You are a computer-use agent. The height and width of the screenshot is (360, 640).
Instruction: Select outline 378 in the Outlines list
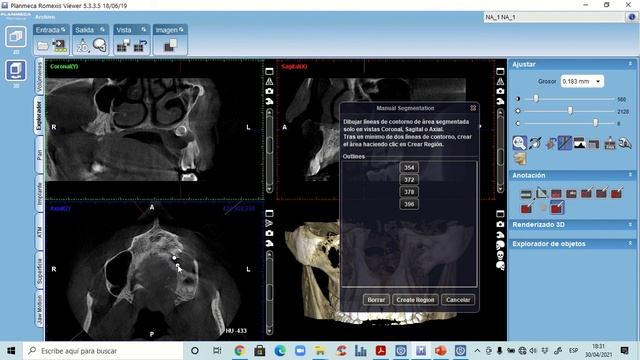[x=409, y=192]
